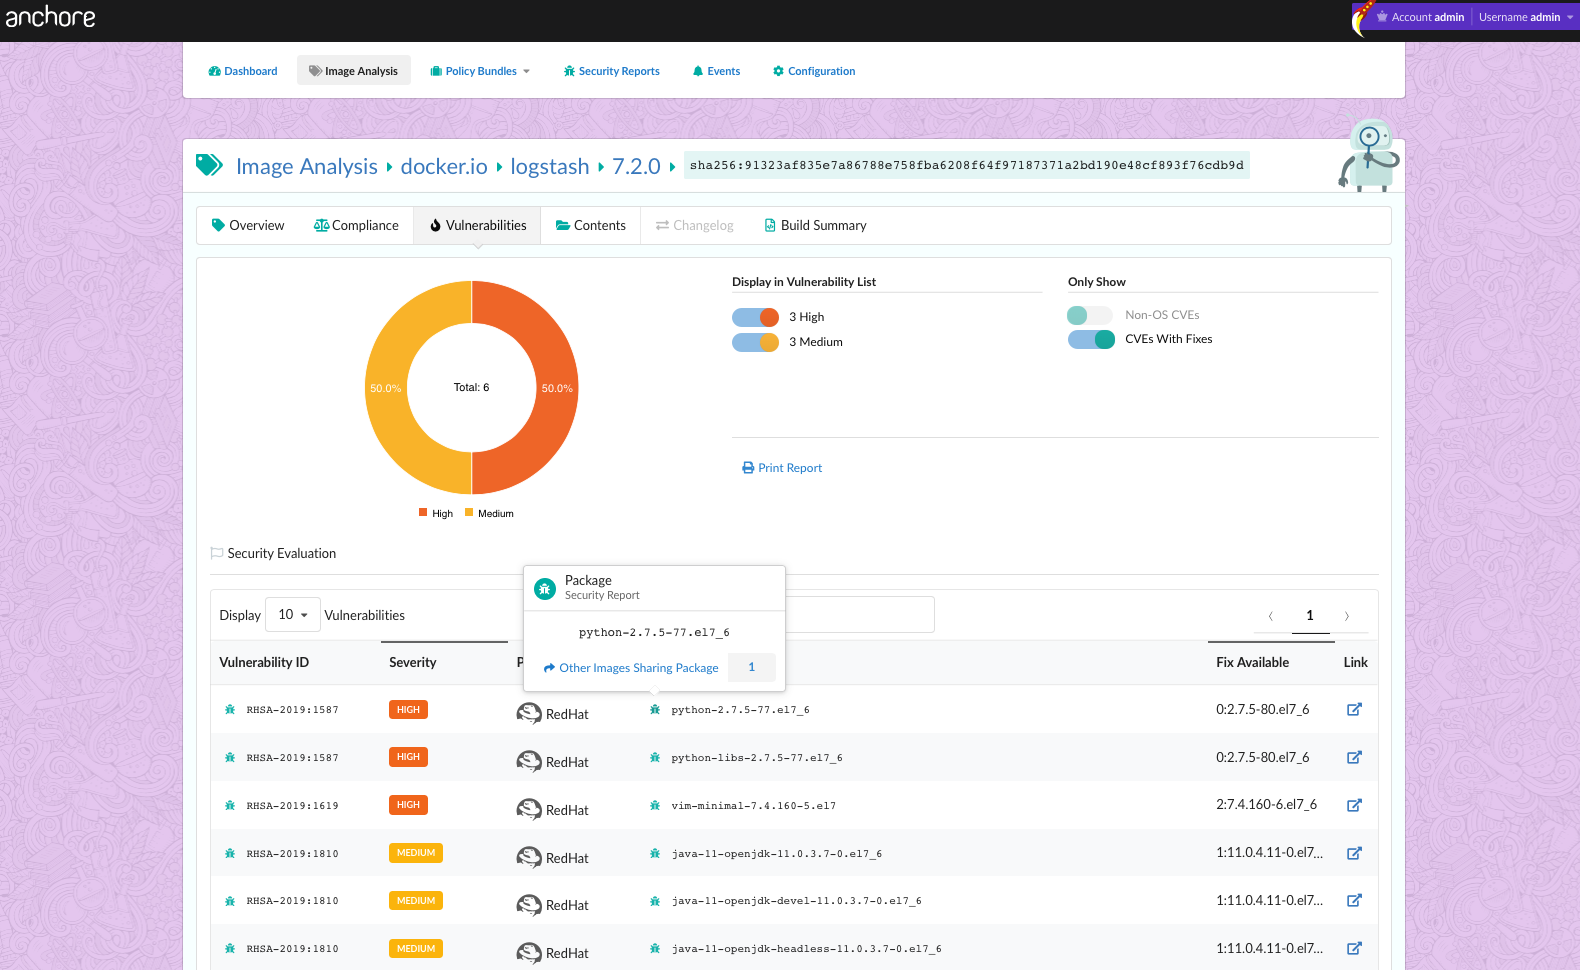This screenshot has width=1580, height=970.
Task: Click the RedHat feed icon in vim-minimal row
Action: pos(529,809)
